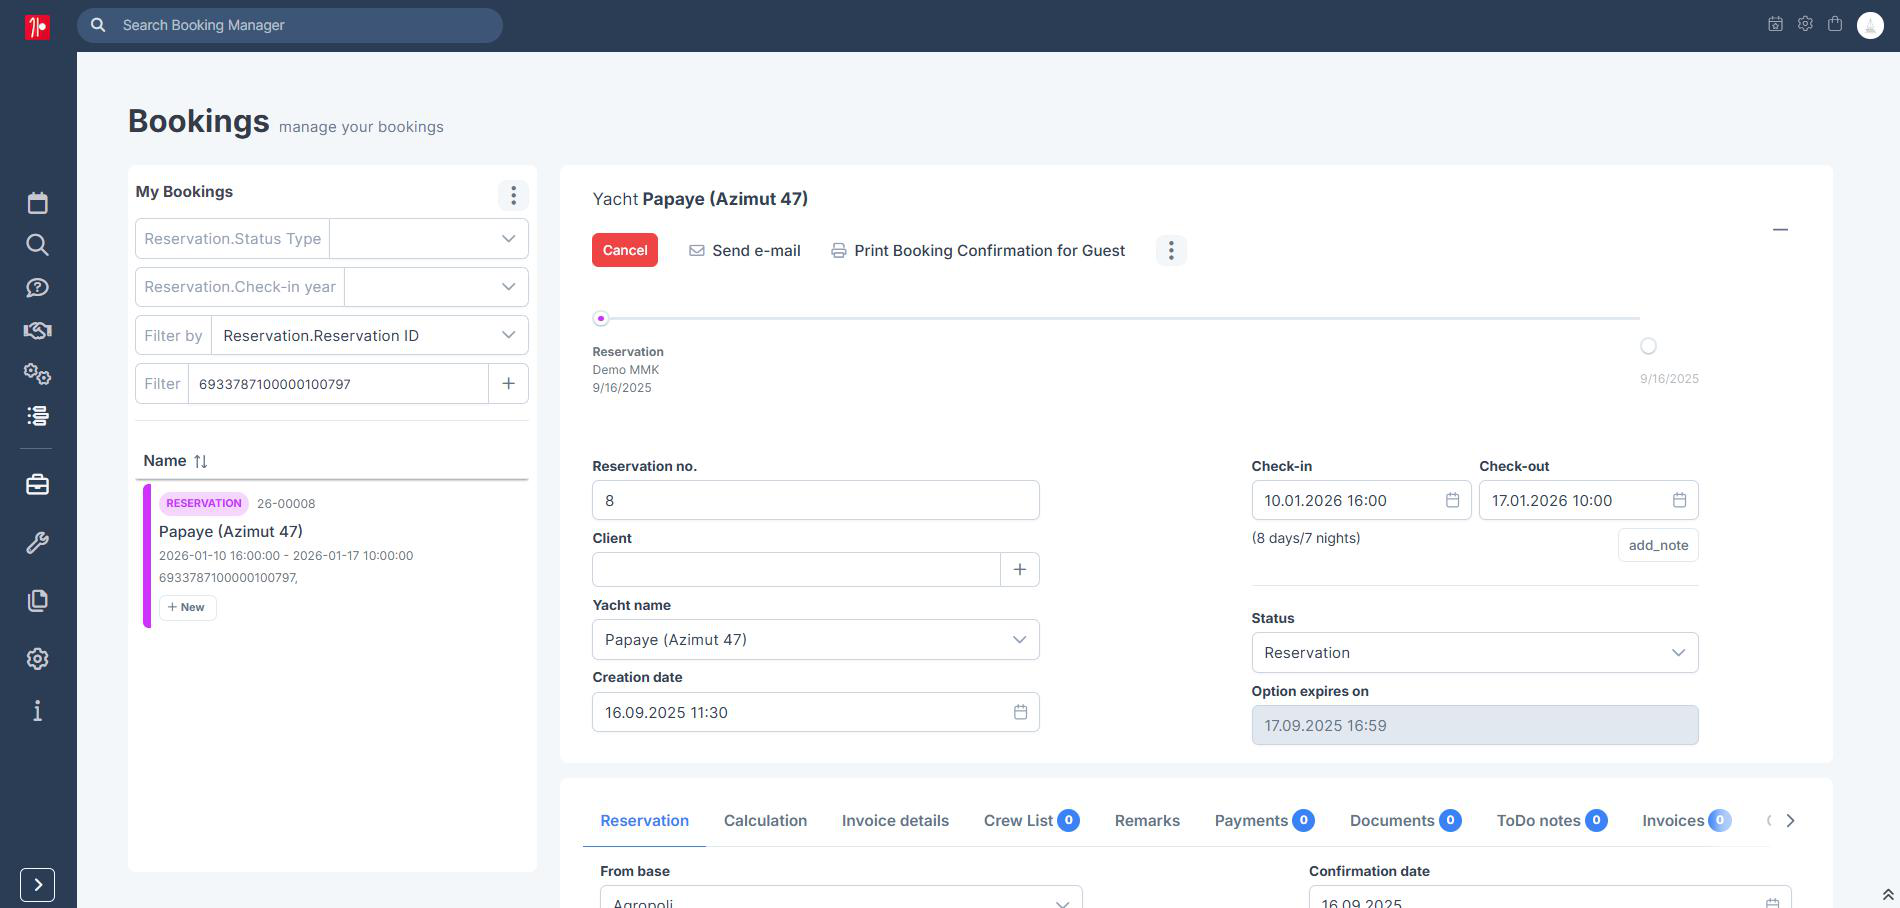1900x908 pixels.
Task: Click the Client input field
Action: pos(796,570)
